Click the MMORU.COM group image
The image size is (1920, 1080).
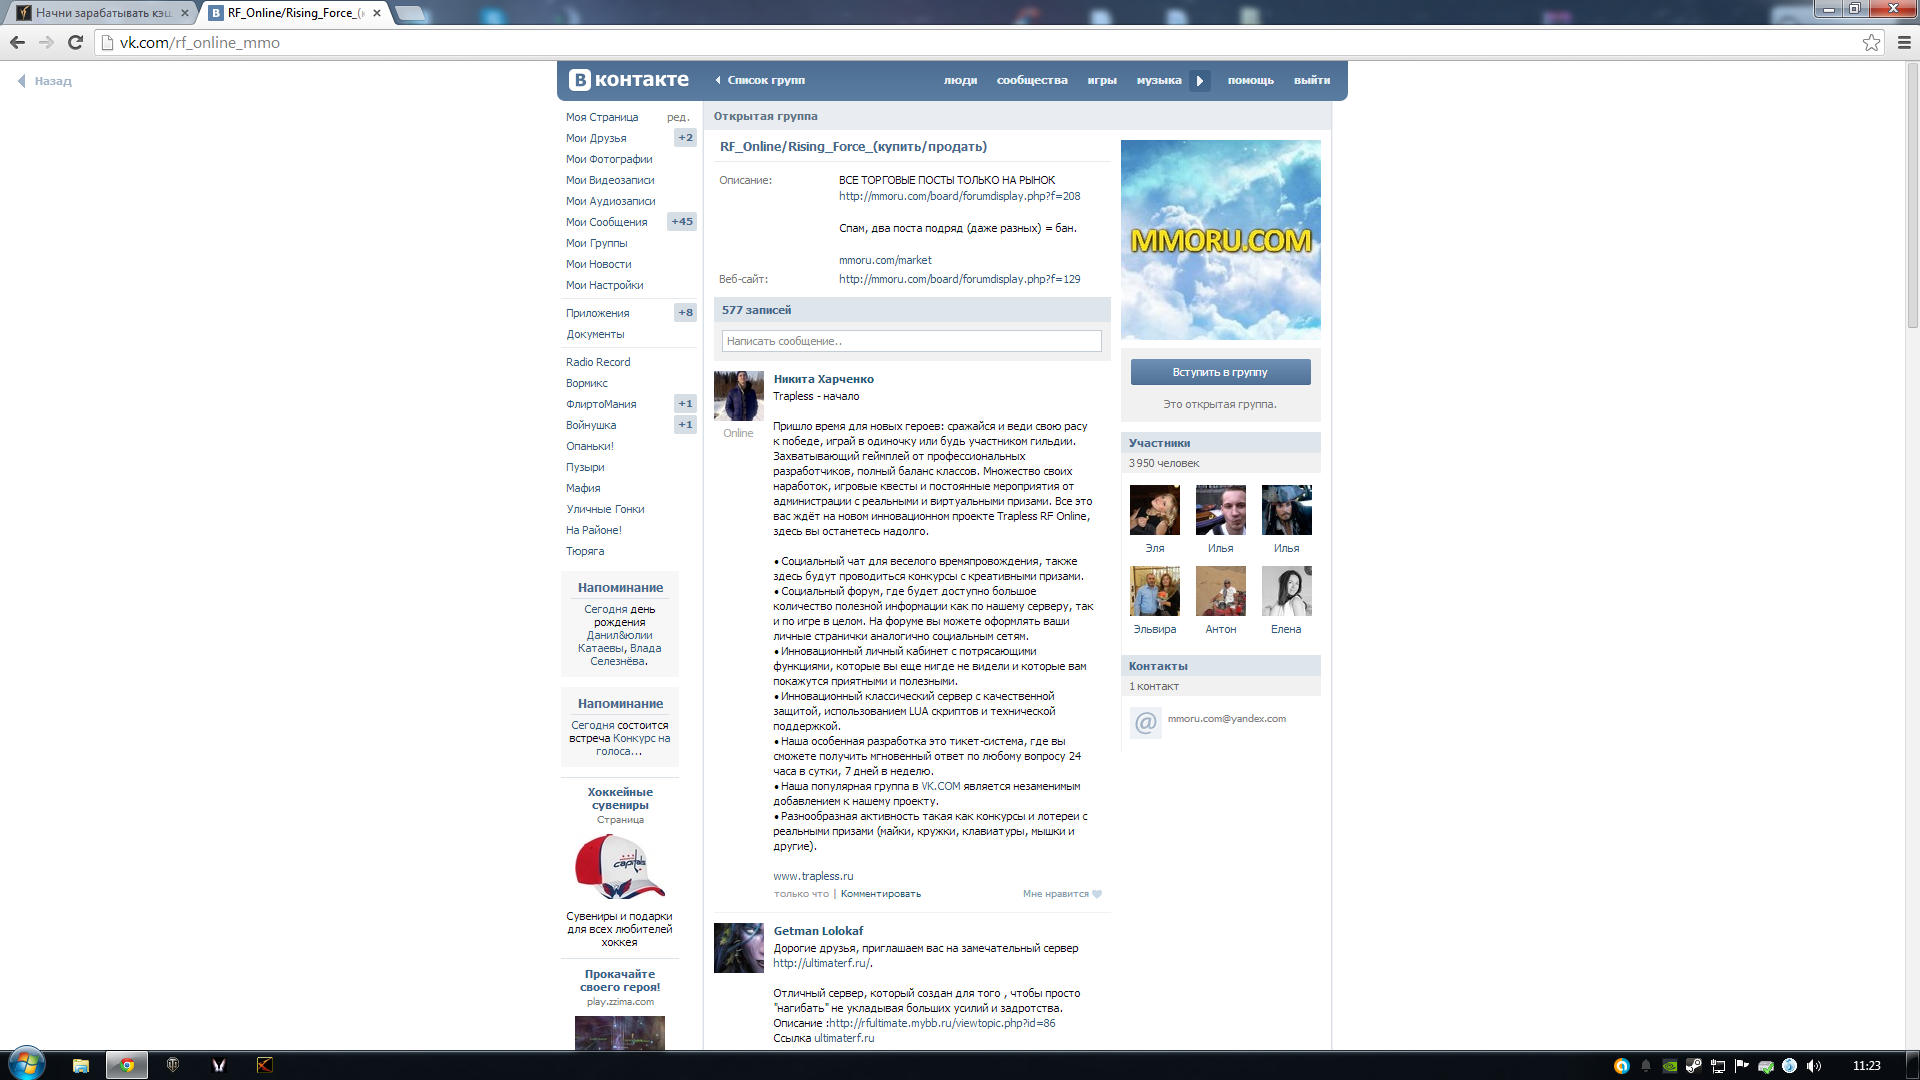point(1220,240)
